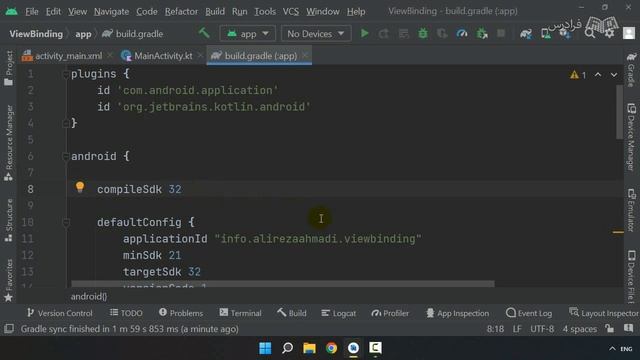Open Windows Start button on taskbar
The image size is (640, 360).
(x=265, y=348)
